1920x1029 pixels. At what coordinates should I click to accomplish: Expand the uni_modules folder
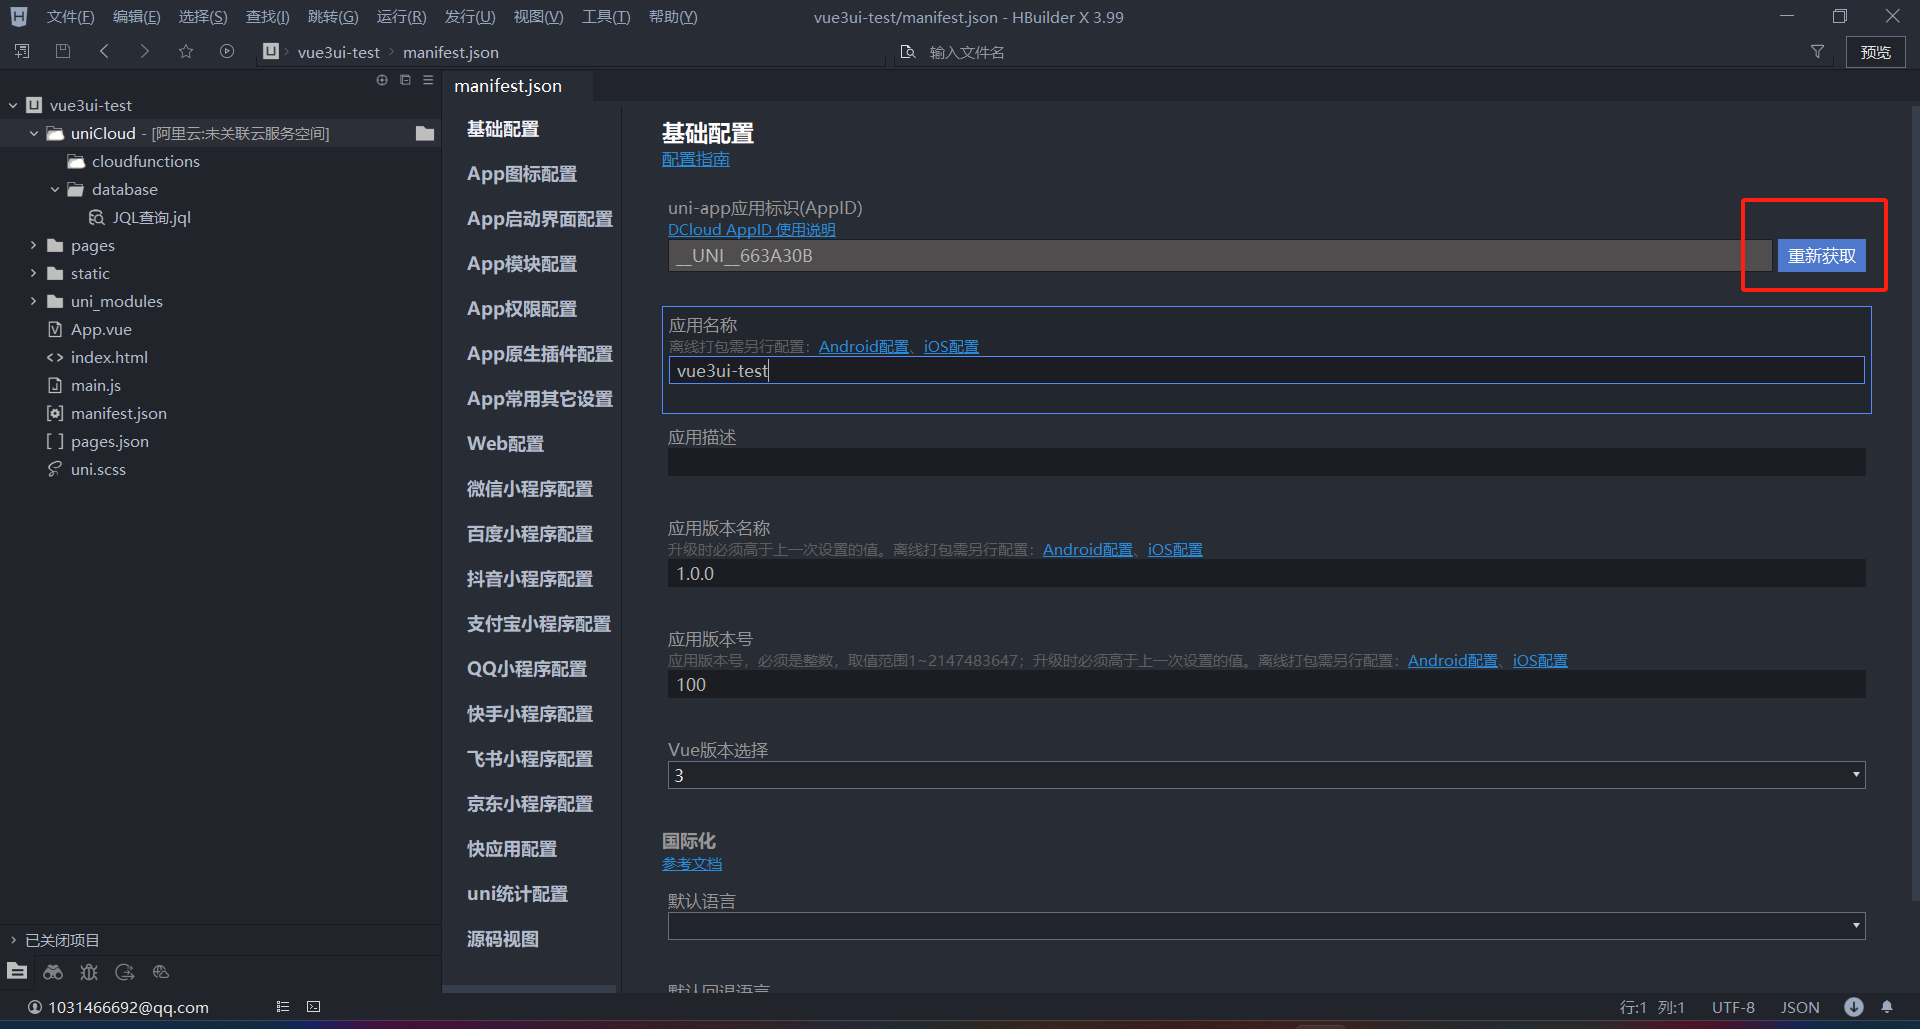coord(34,301)
